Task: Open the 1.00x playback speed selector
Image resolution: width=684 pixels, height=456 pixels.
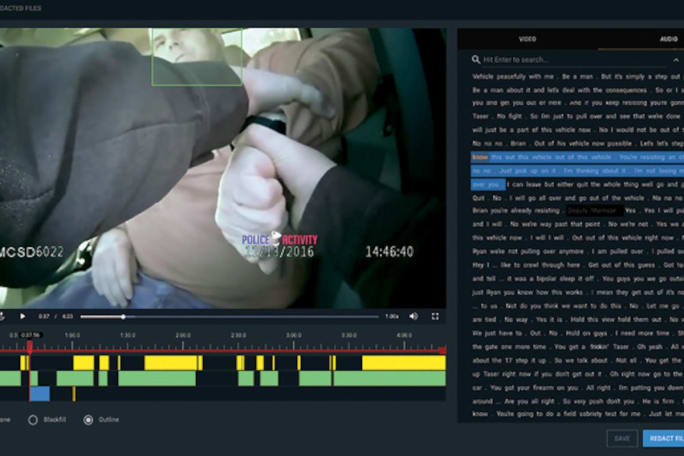Action: tap(392, 316)
